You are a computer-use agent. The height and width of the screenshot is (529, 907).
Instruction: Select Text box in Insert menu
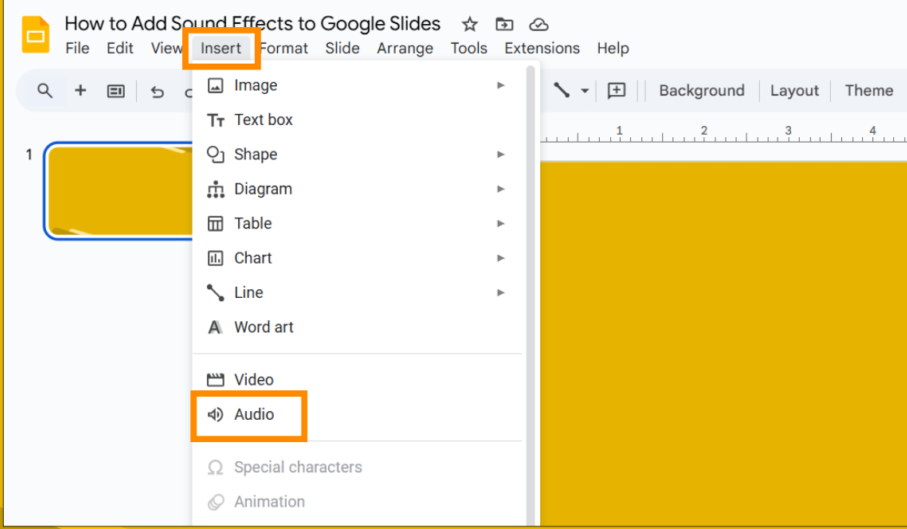coord(263,120)
